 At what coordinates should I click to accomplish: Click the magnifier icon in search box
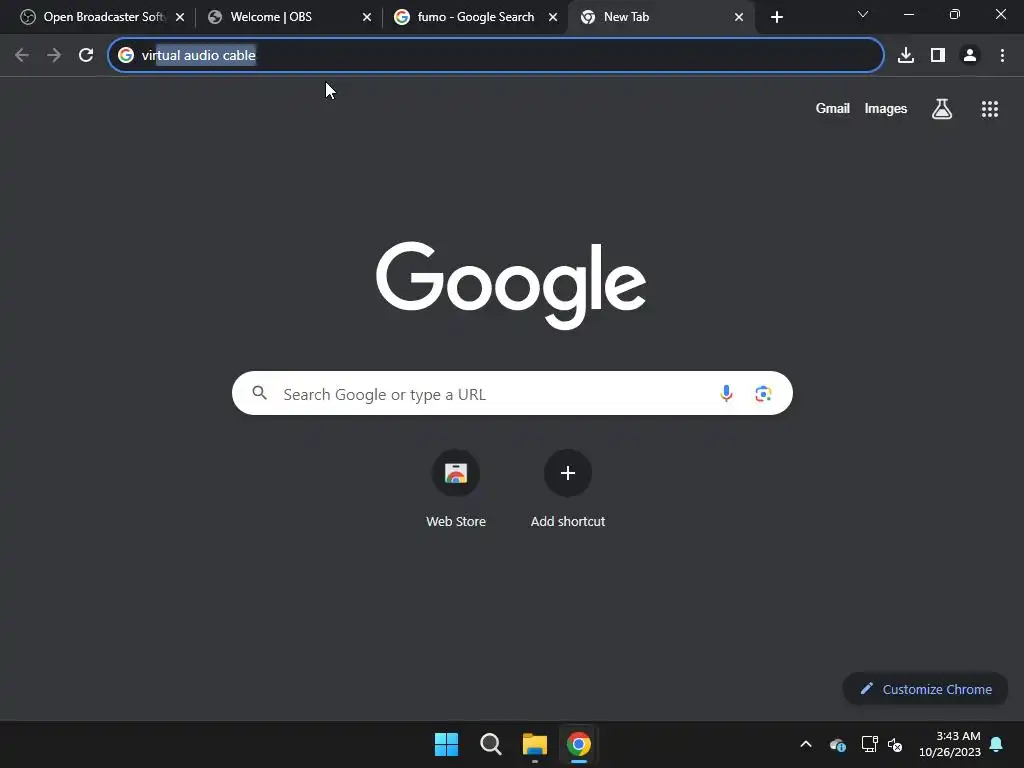[259, 392]
